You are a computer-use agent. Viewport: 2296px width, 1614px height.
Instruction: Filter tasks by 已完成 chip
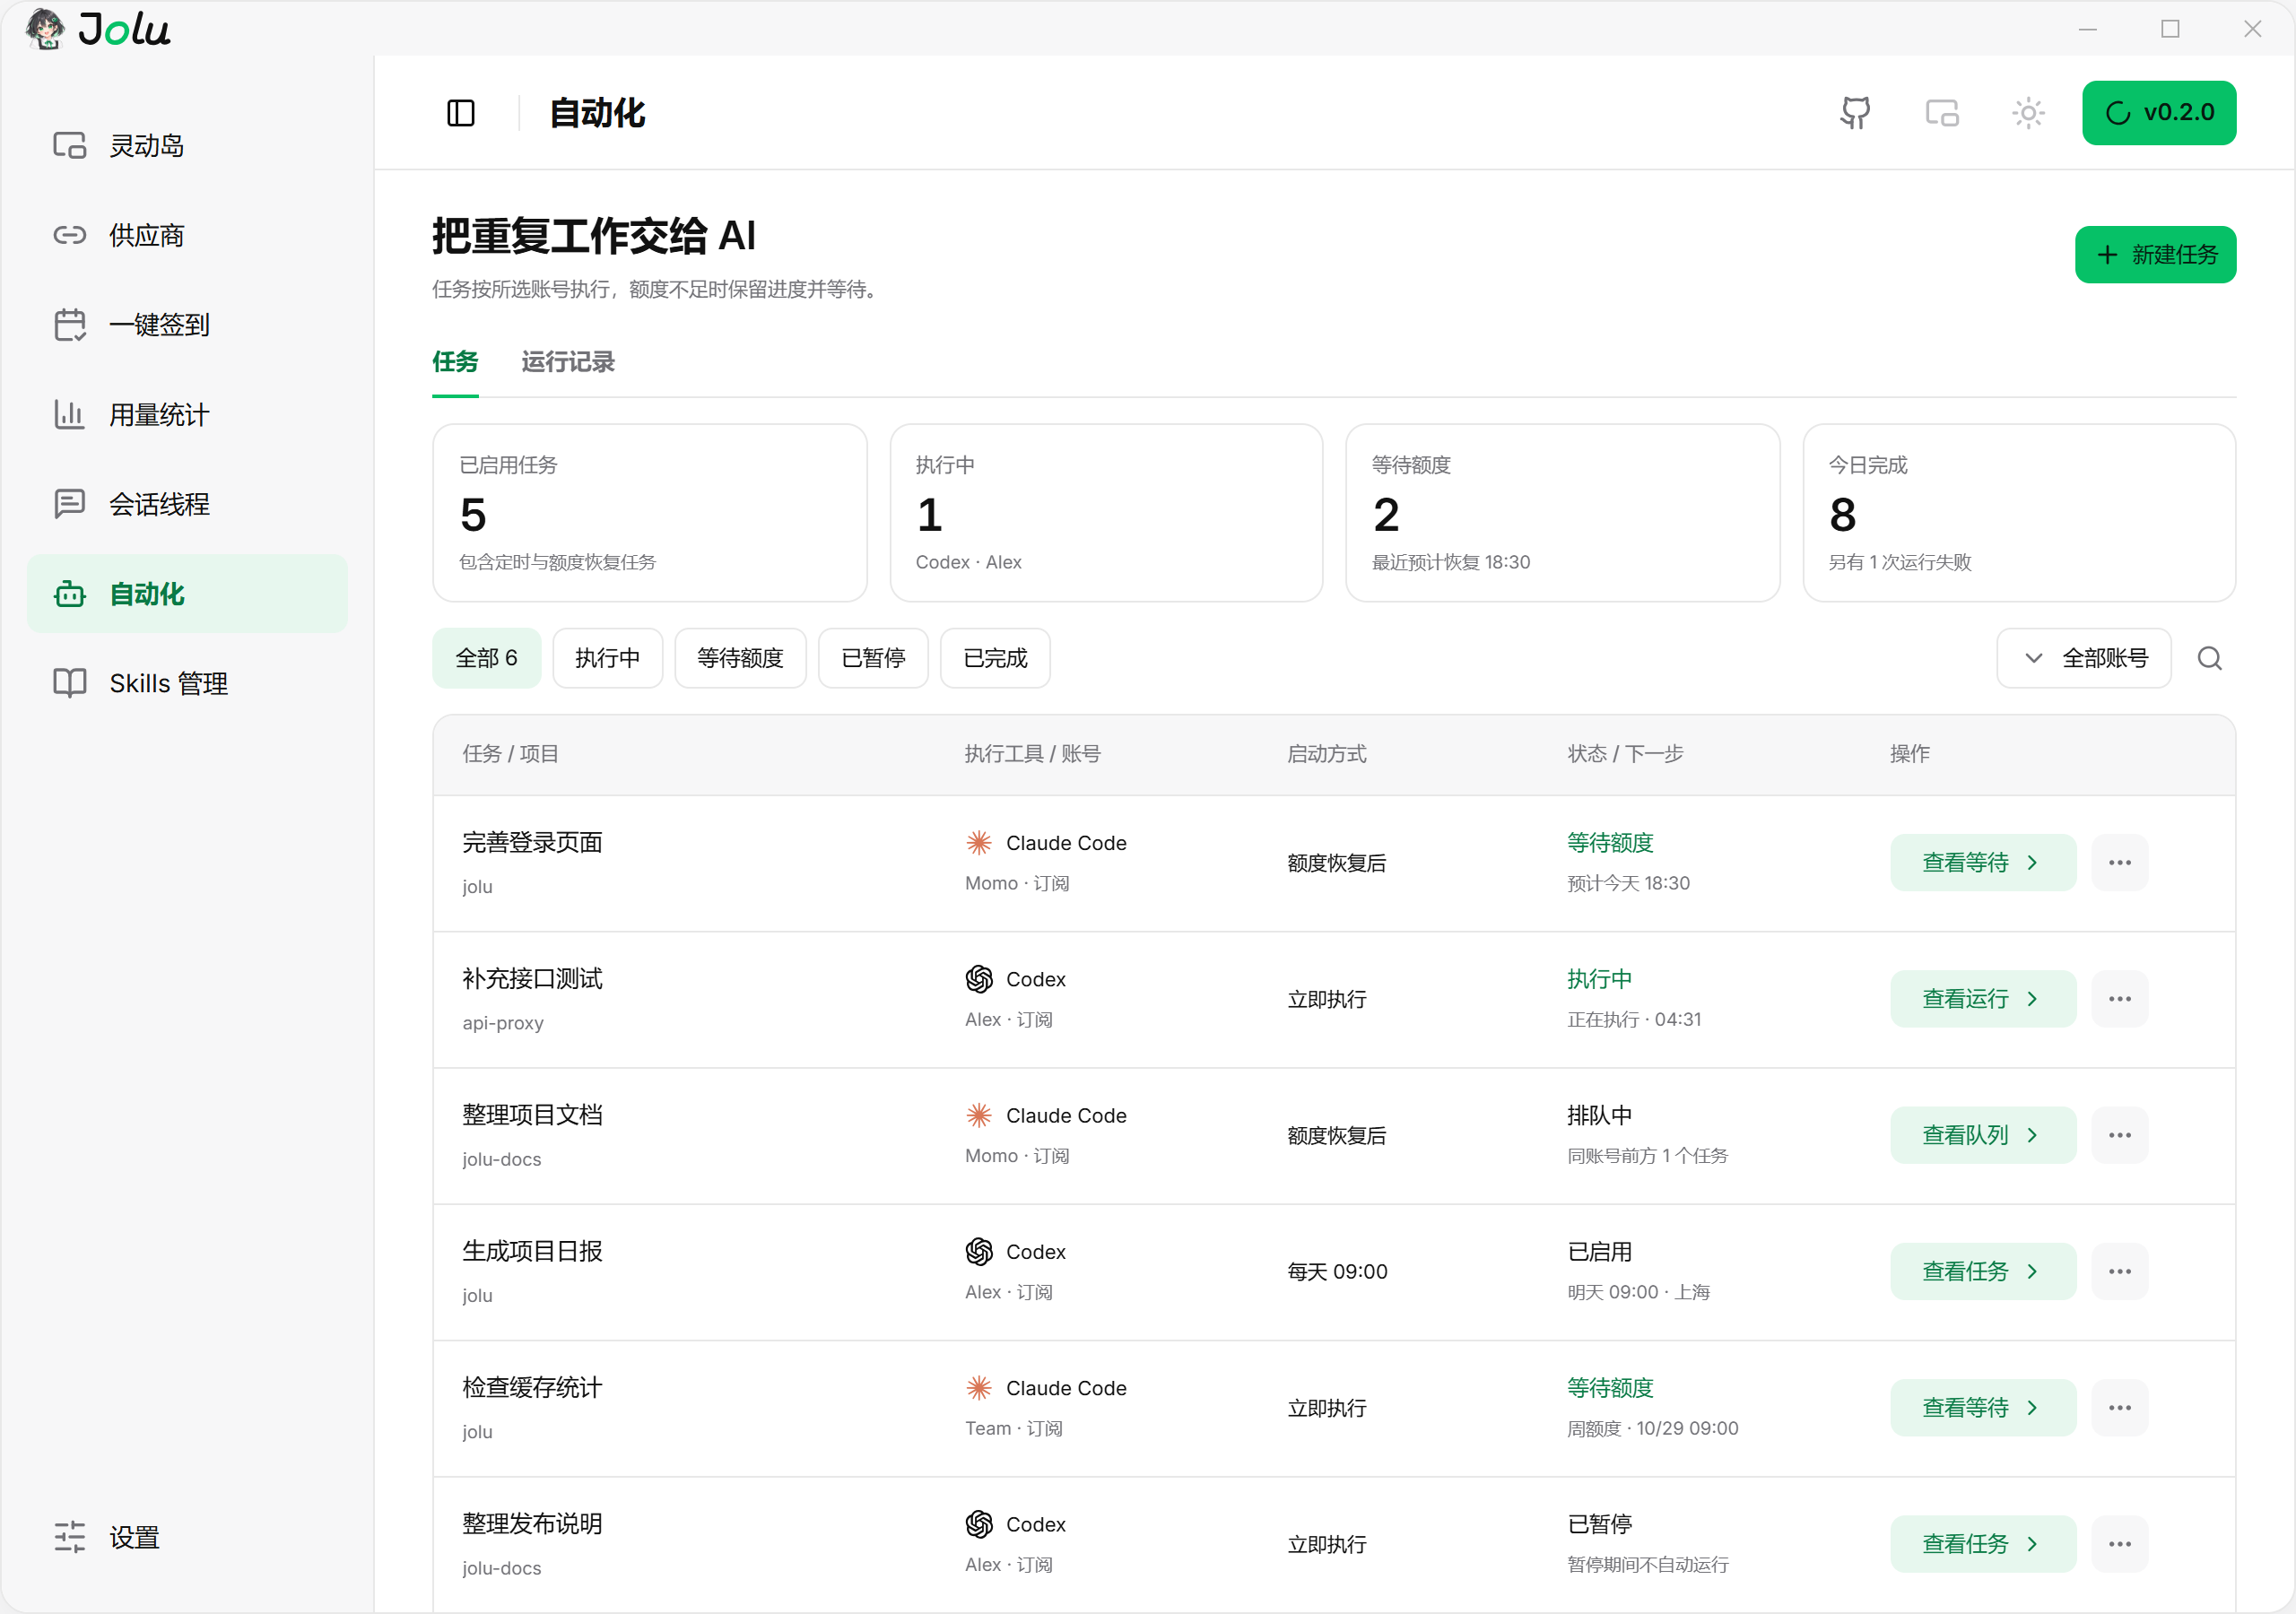tap(995, 658)
